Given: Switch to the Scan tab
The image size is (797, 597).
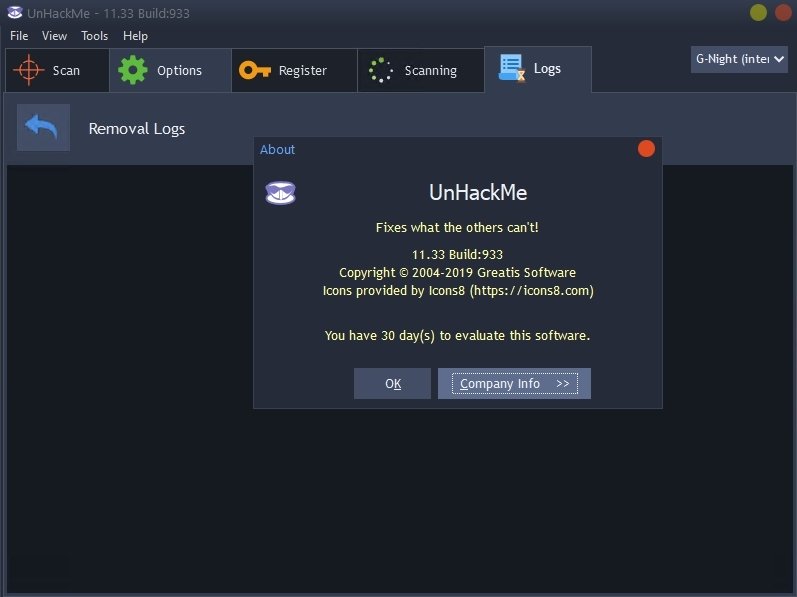Looking at the screenshot, I should click(57, 70).
